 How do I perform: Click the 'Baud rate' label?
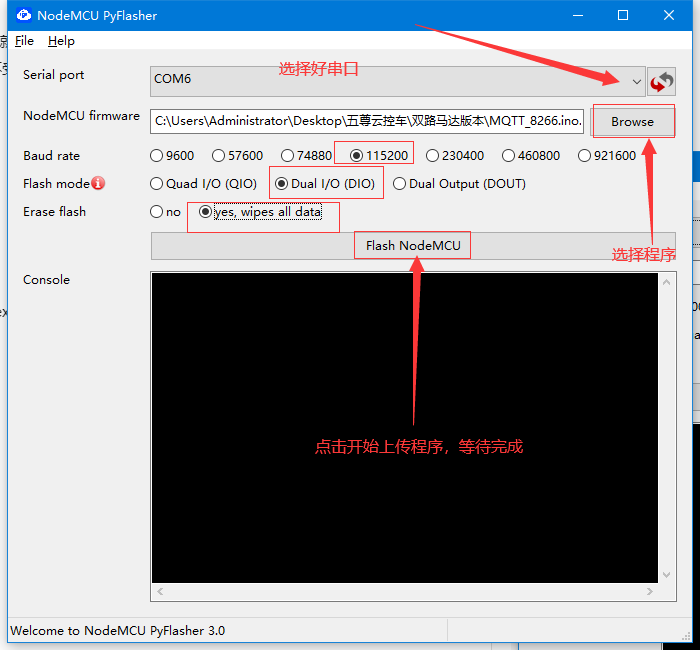coord(51,155)
